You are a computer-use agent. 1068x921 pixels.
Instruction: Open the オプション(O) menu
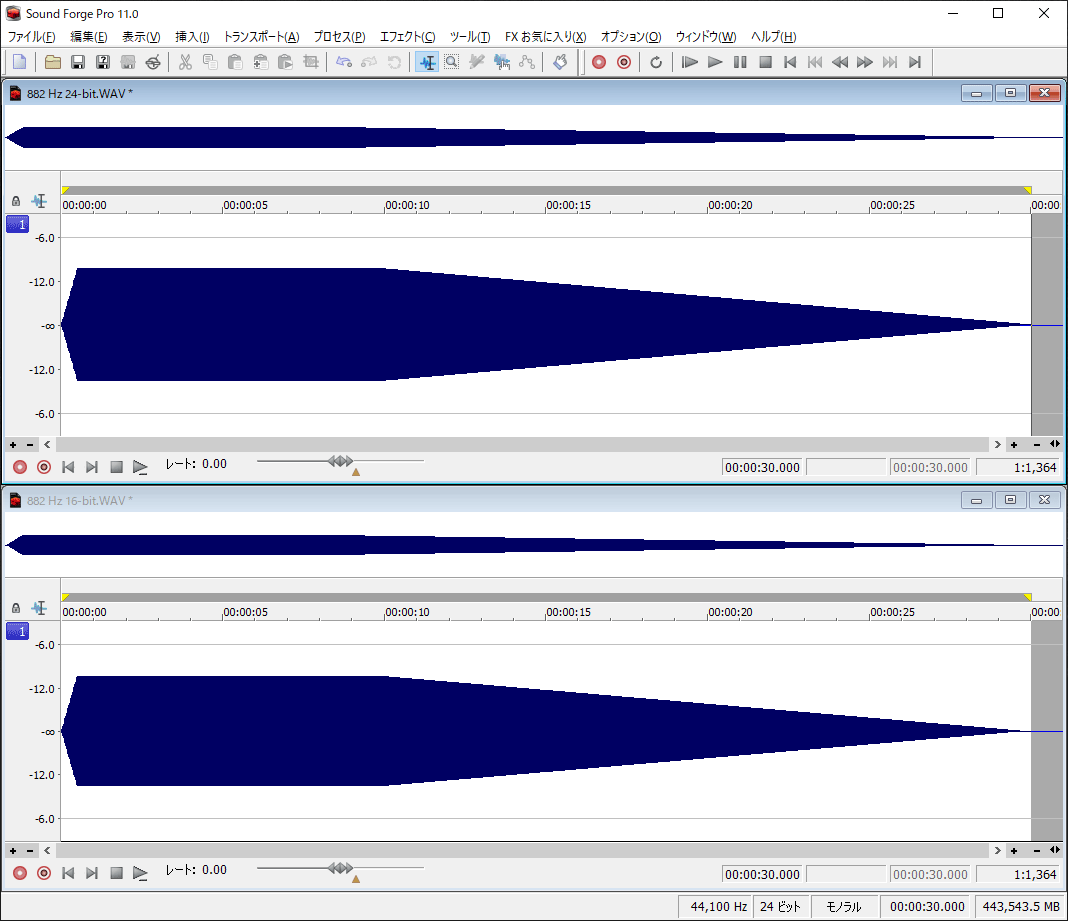tap(631, 37)
